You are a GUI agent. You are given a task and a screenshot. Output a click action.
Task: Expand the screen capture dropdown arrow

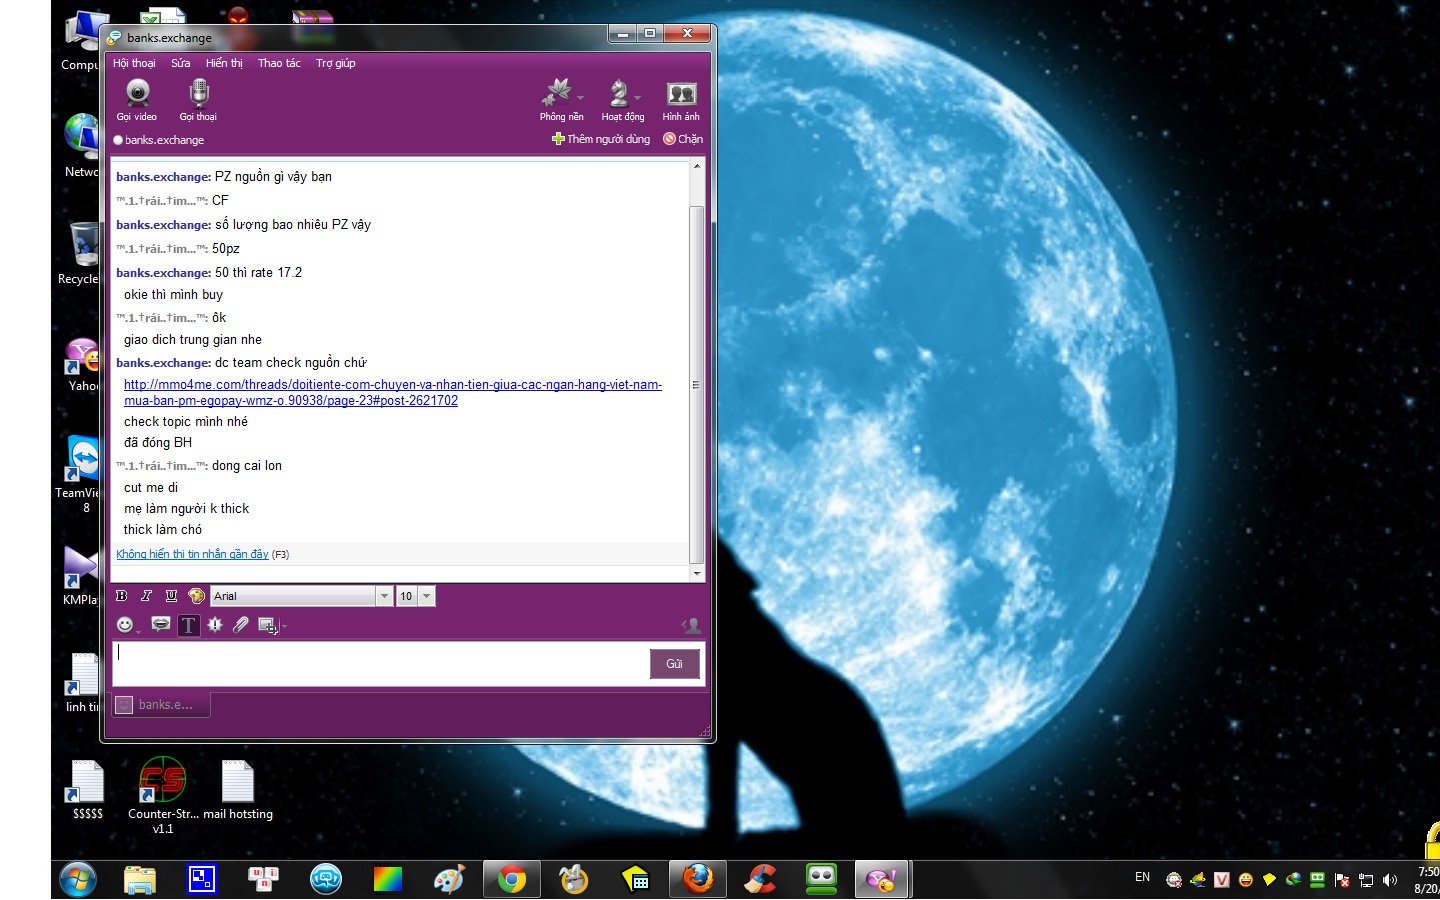tap(283, 626)
